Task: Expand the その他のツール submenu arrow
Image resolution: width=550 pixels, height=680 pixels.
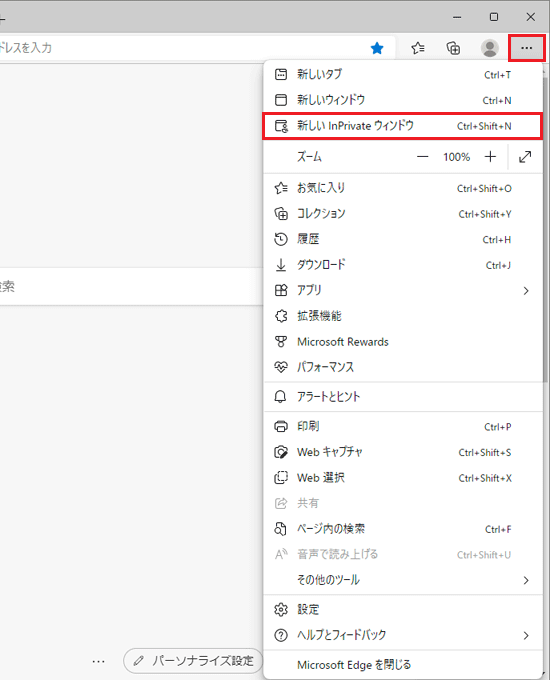Action: 526,580
